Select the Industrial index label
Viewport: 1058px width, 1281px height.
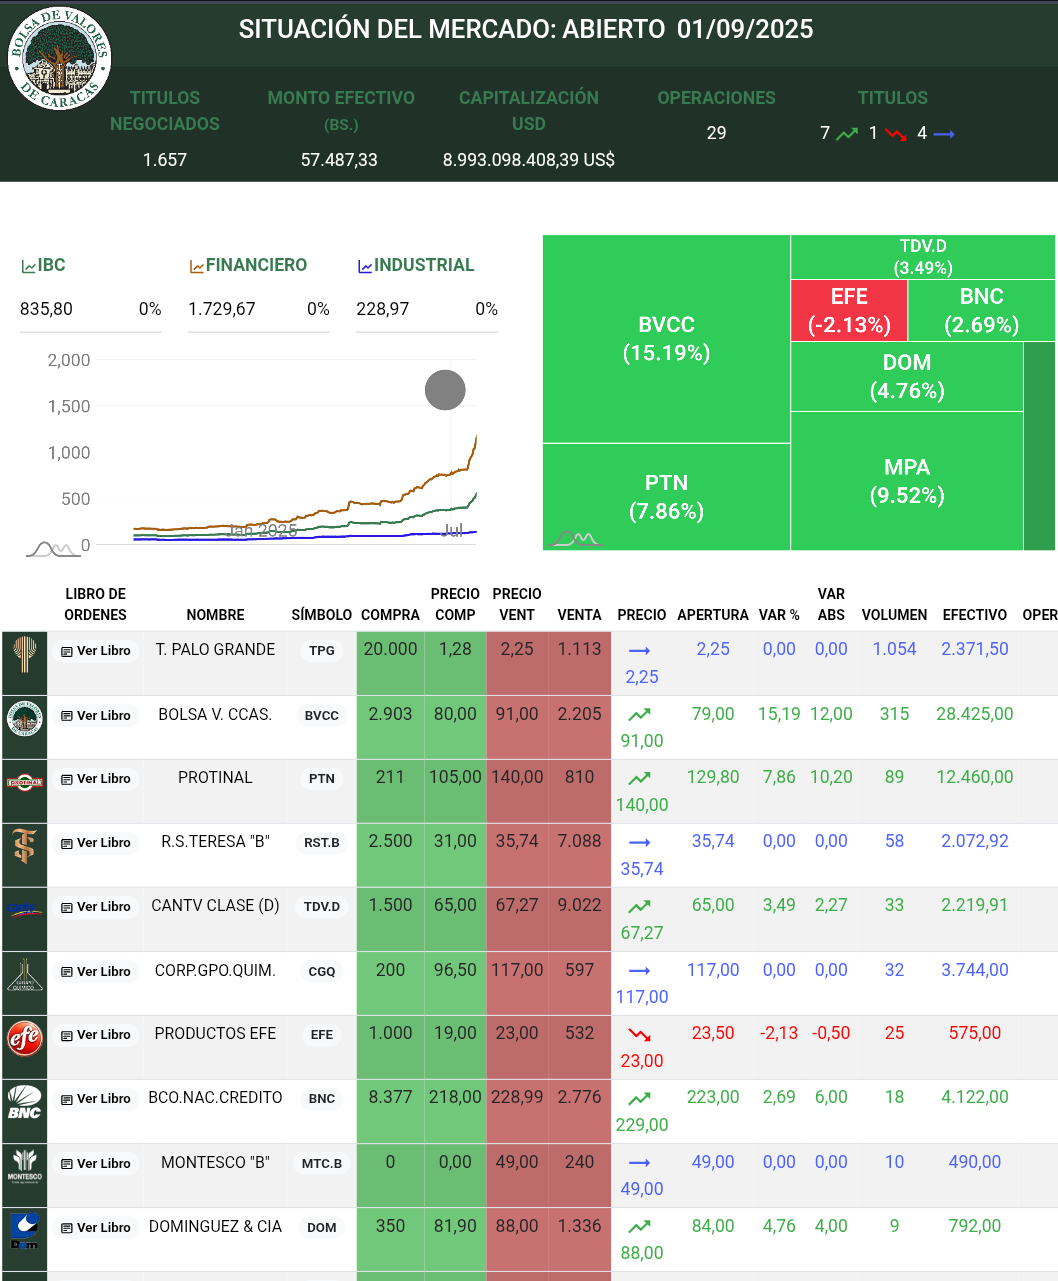424,265
